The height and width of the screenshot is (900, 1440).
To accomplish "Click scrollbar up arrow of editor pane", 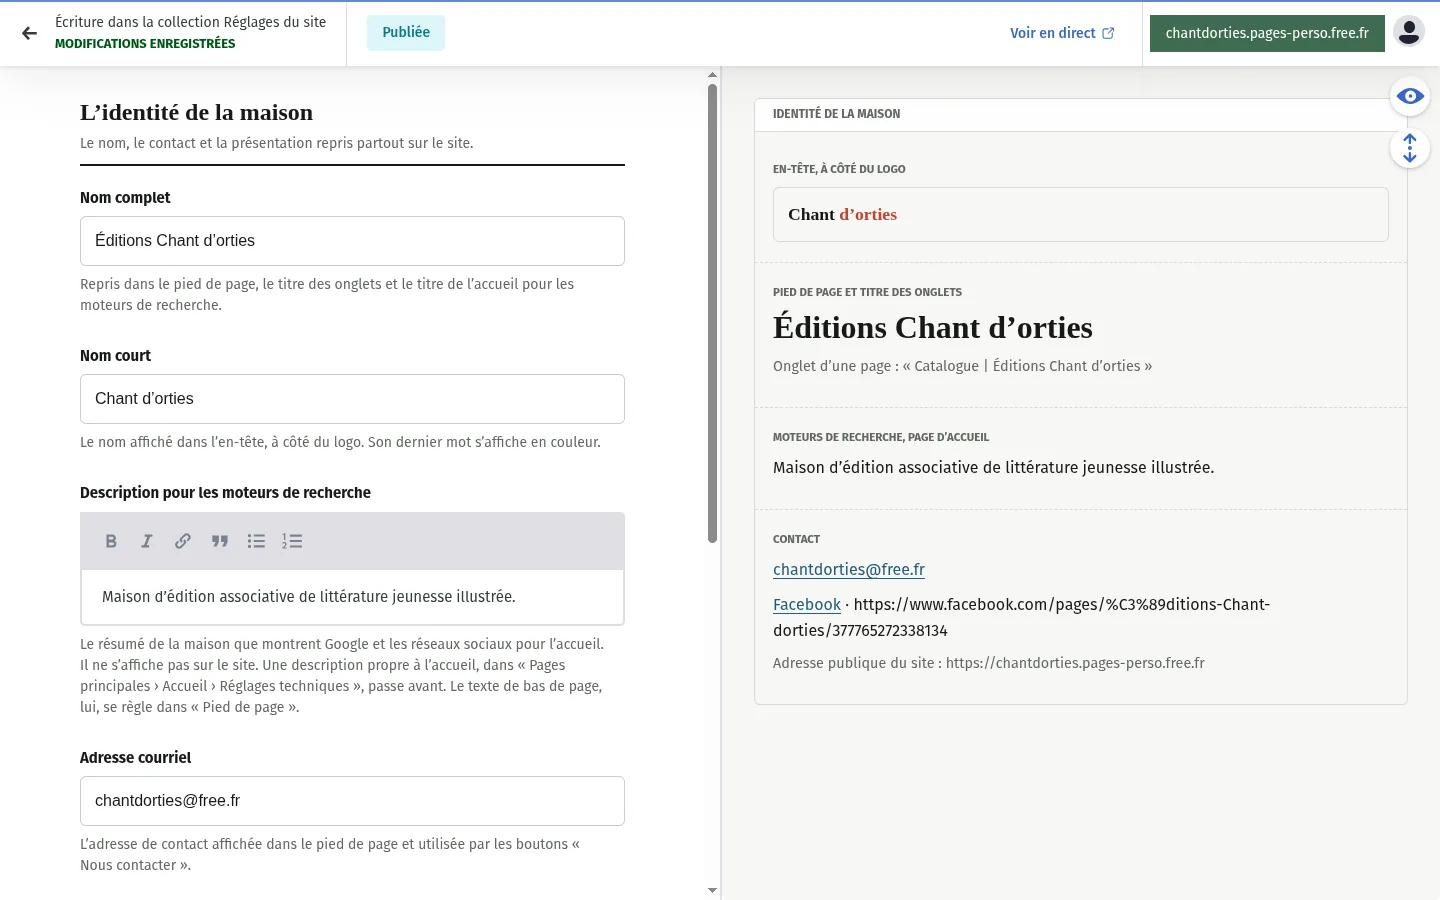I will click(712, 75).
